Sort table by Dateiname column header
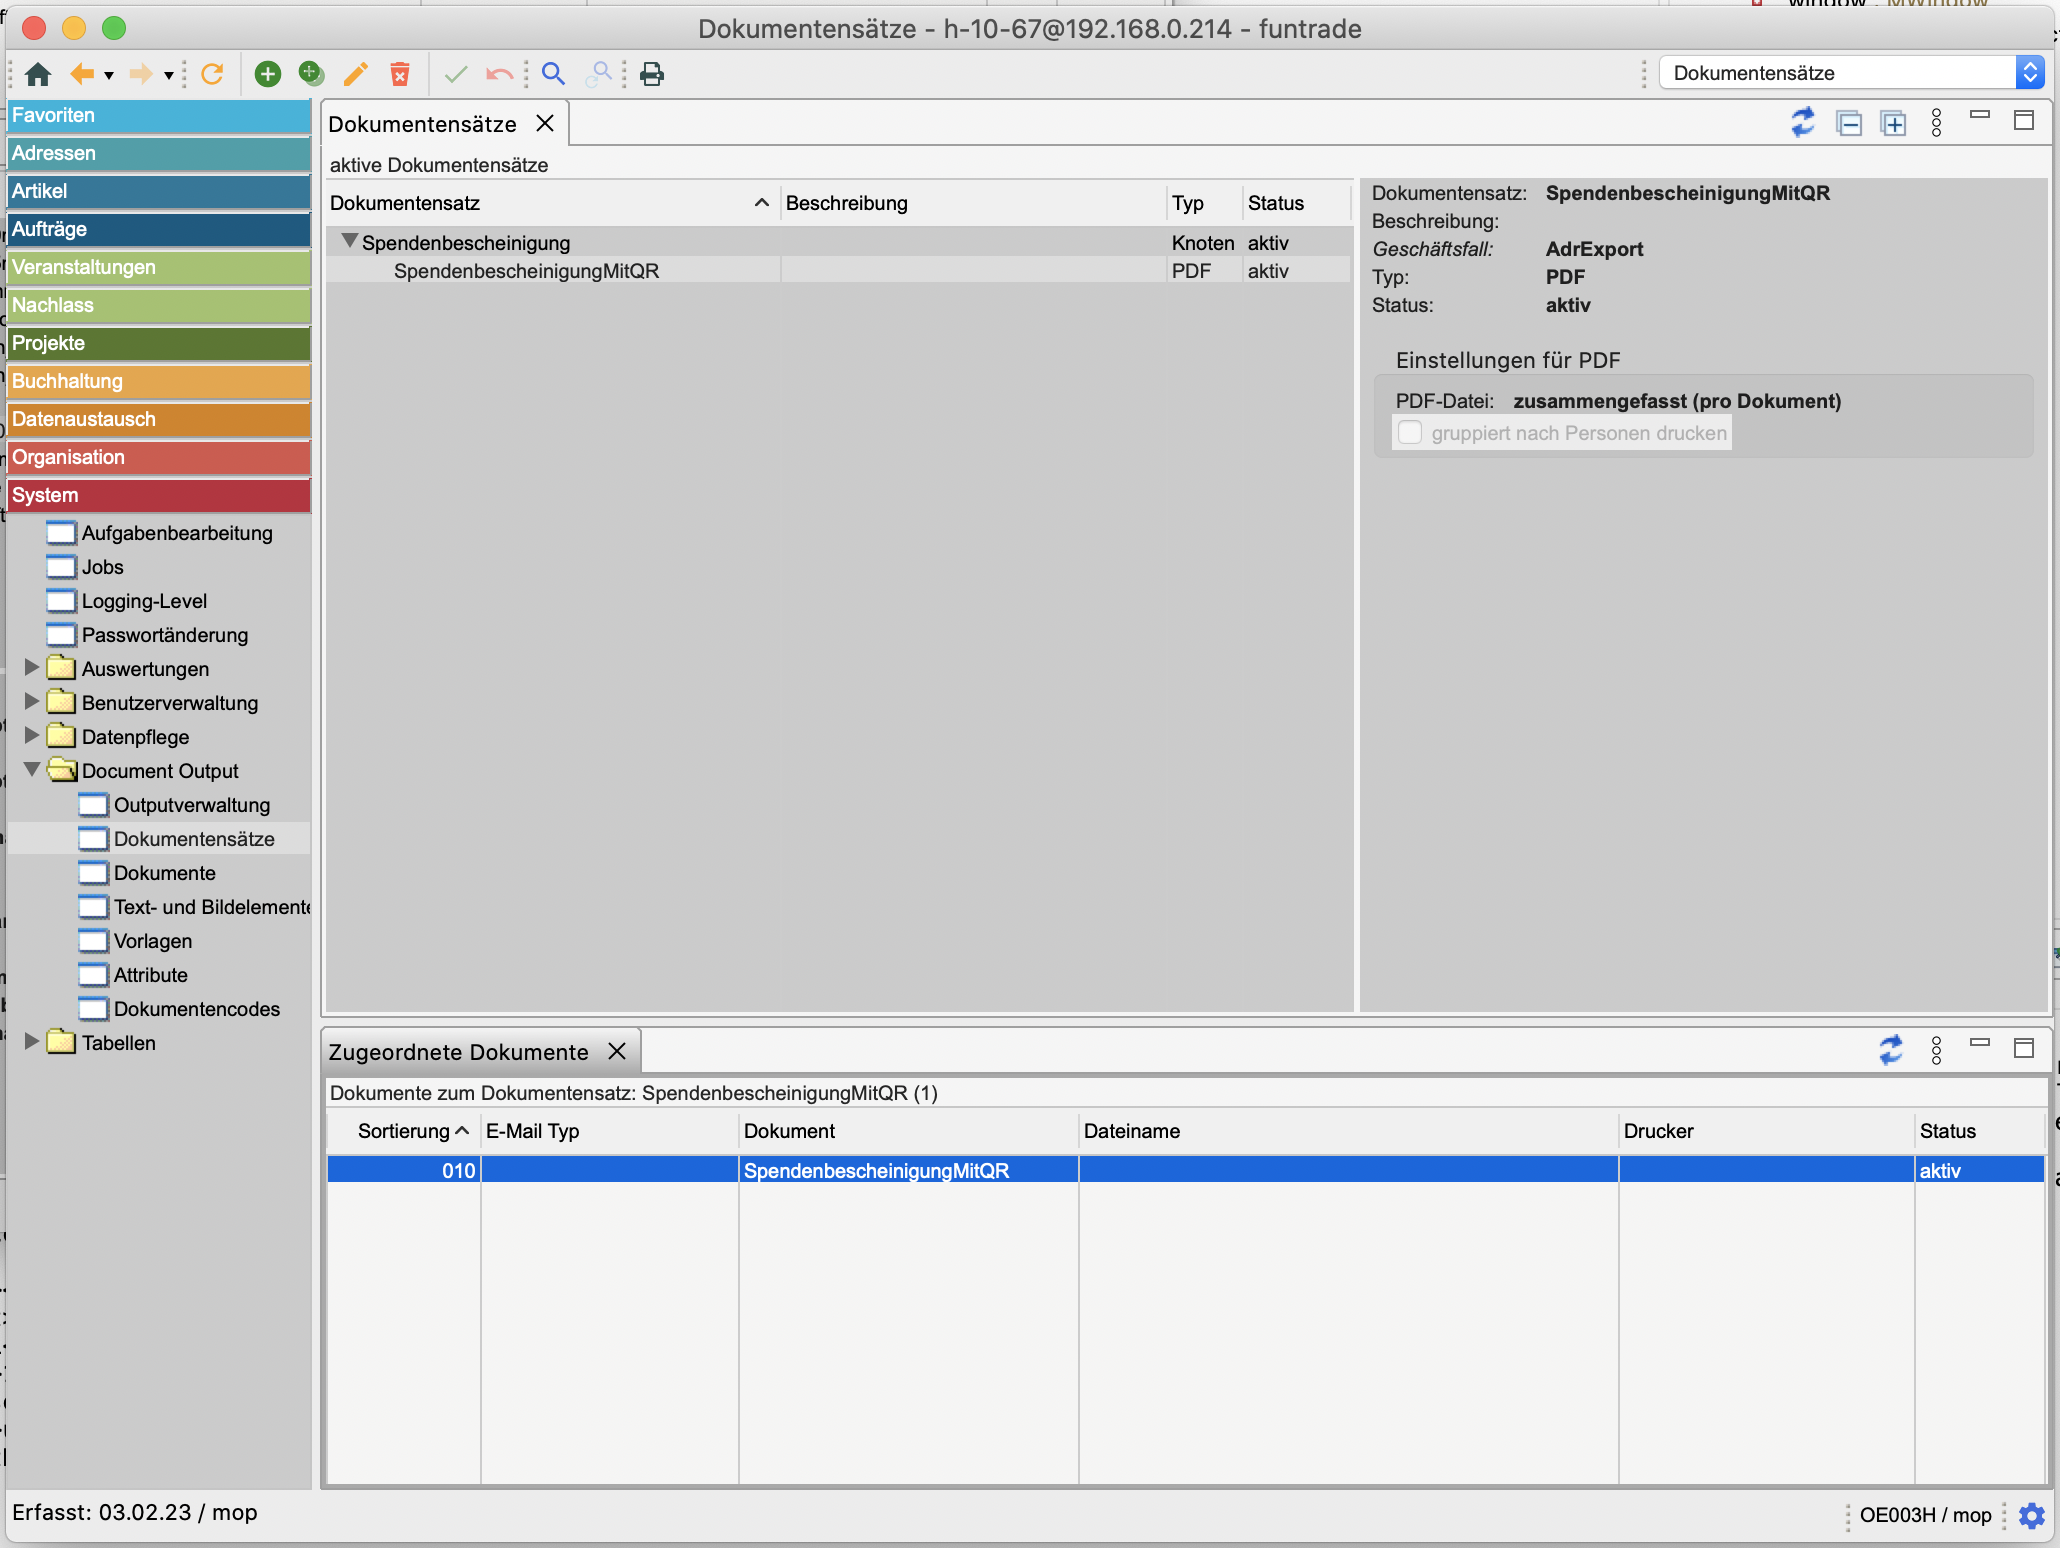The width and height of the screenshot is (2060, 1548). coord(1132,1131)
